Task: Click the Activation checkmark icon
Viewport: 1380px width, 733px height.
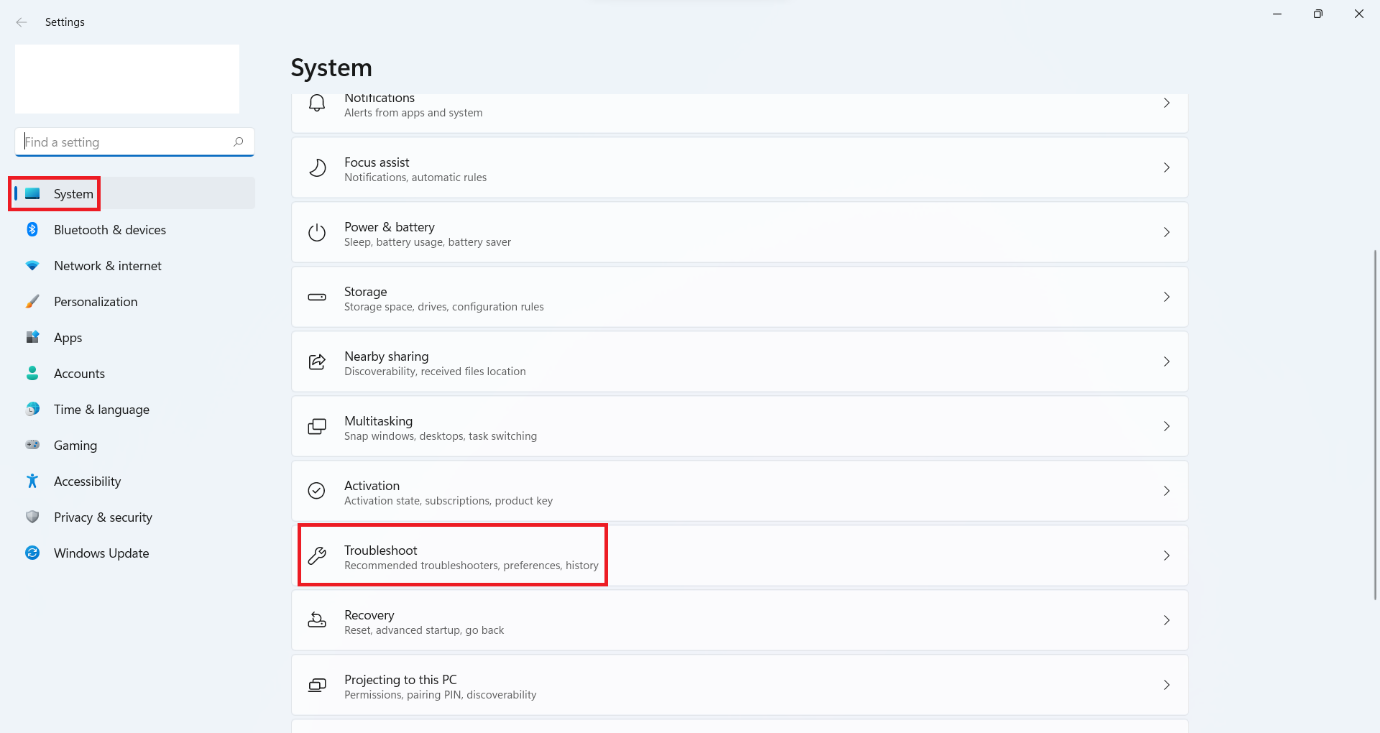Action: tap(317, 491)
